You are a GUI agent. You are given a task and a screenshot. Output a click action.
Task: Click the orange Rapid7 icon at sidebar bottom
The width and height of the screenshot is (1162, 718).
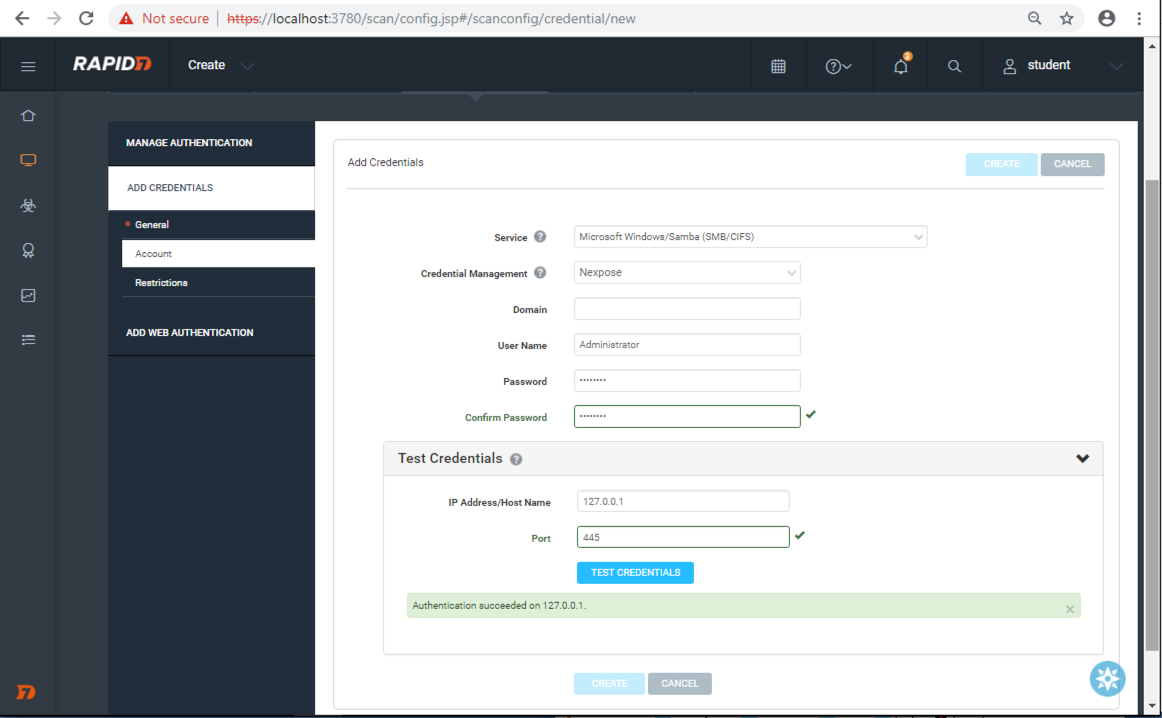click(26, 691)
